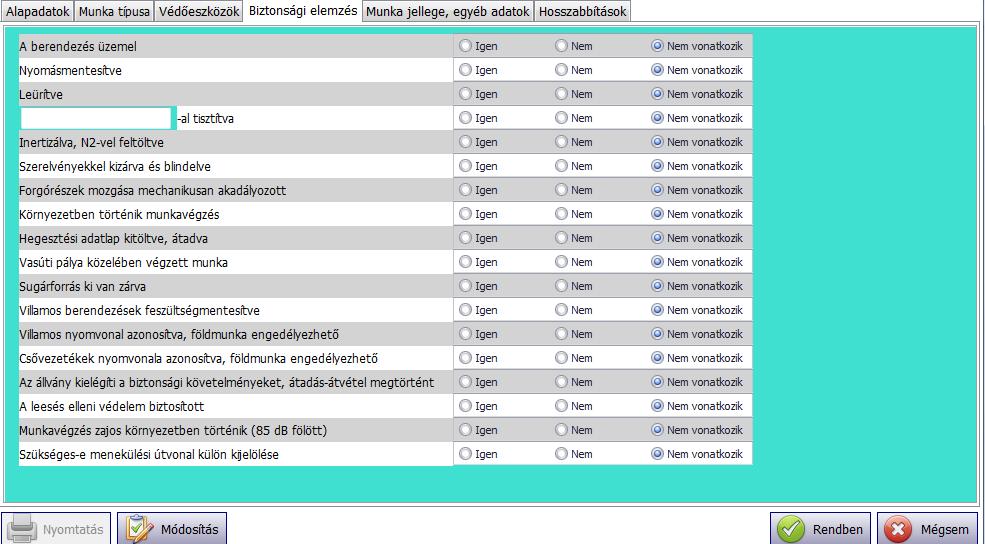Set 'Szerelvényekkel kizárva és blindelve' to Nem
Viewport: 985px width, 544px height.
(574, 166)
